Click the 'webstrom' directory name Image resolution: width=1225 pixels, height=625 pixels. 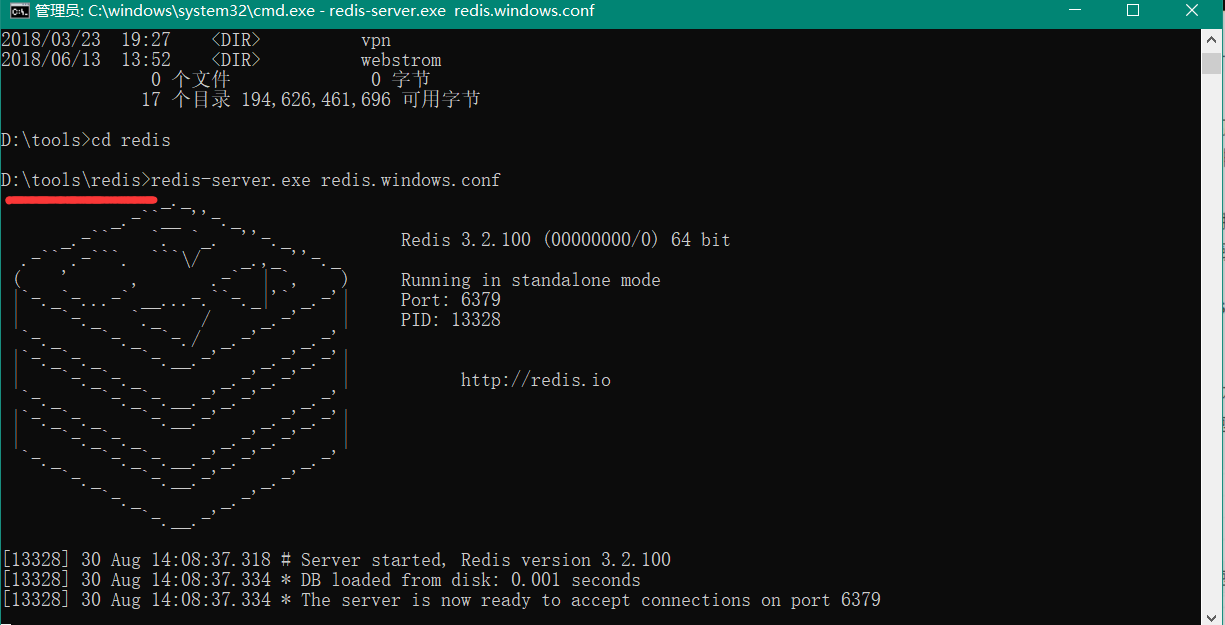[401, 61]
